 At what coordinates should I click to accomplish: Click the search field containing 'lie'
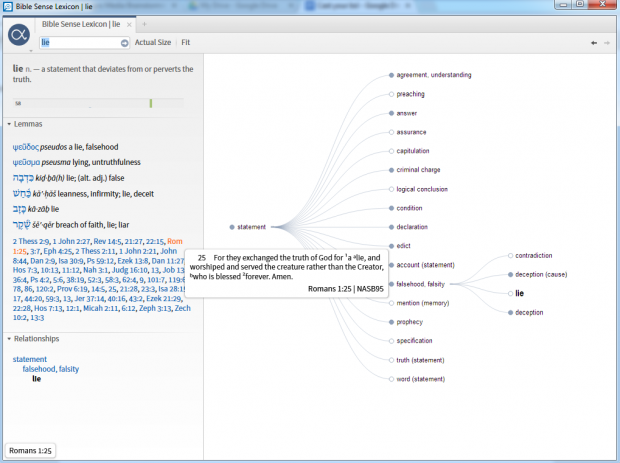pyautogui.click(x=78, y=43)
